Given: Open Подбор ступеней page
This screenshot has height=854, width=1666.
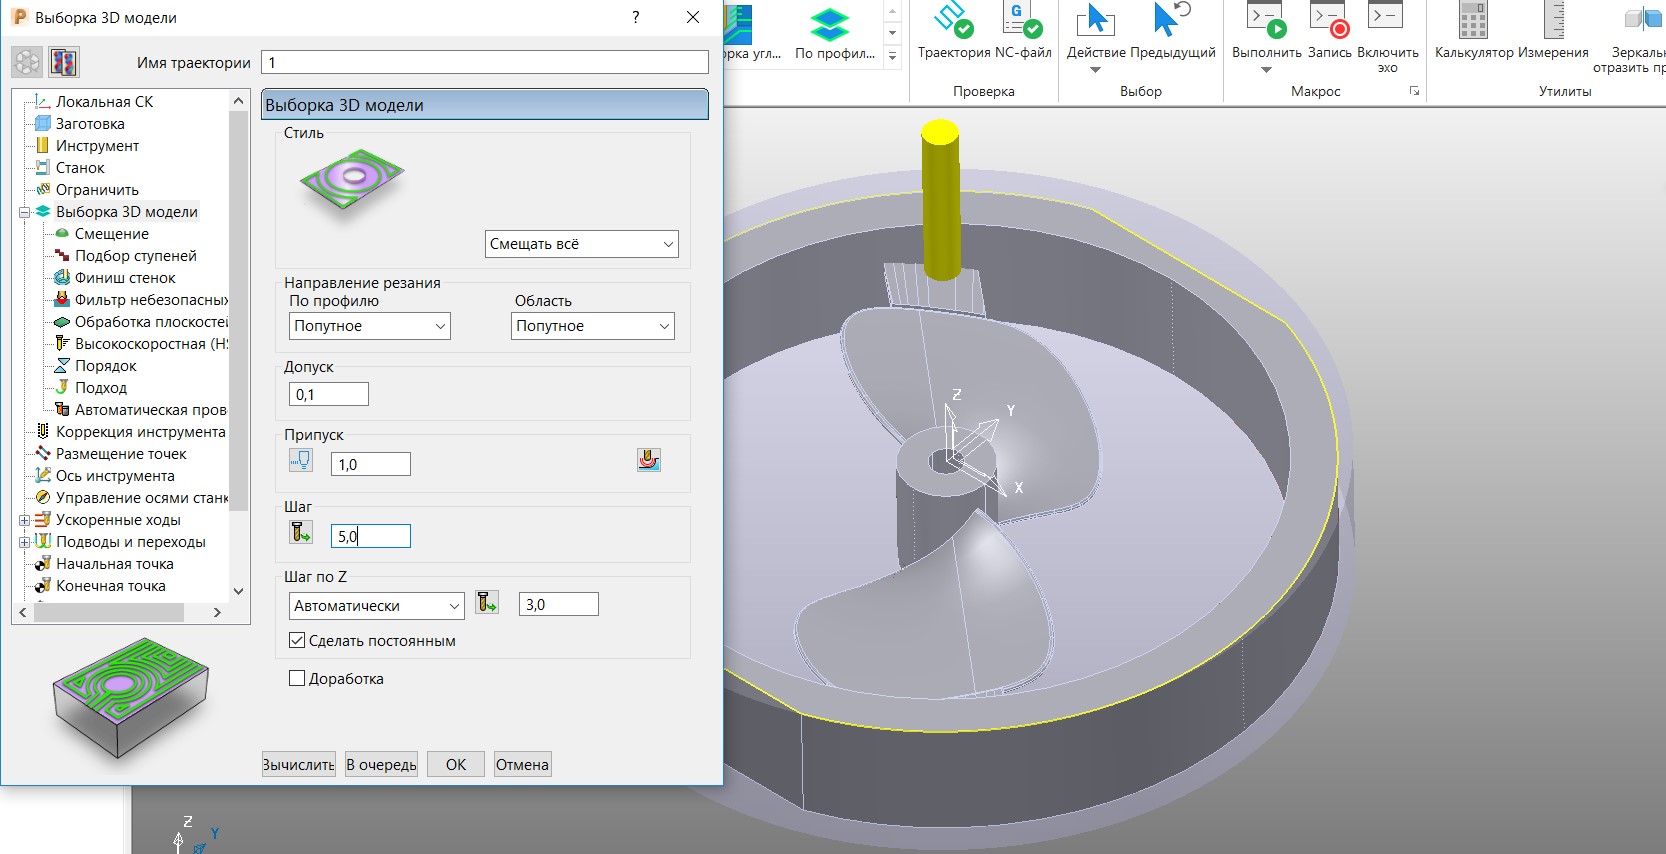Looking at the screenshot, I should 135,255.
